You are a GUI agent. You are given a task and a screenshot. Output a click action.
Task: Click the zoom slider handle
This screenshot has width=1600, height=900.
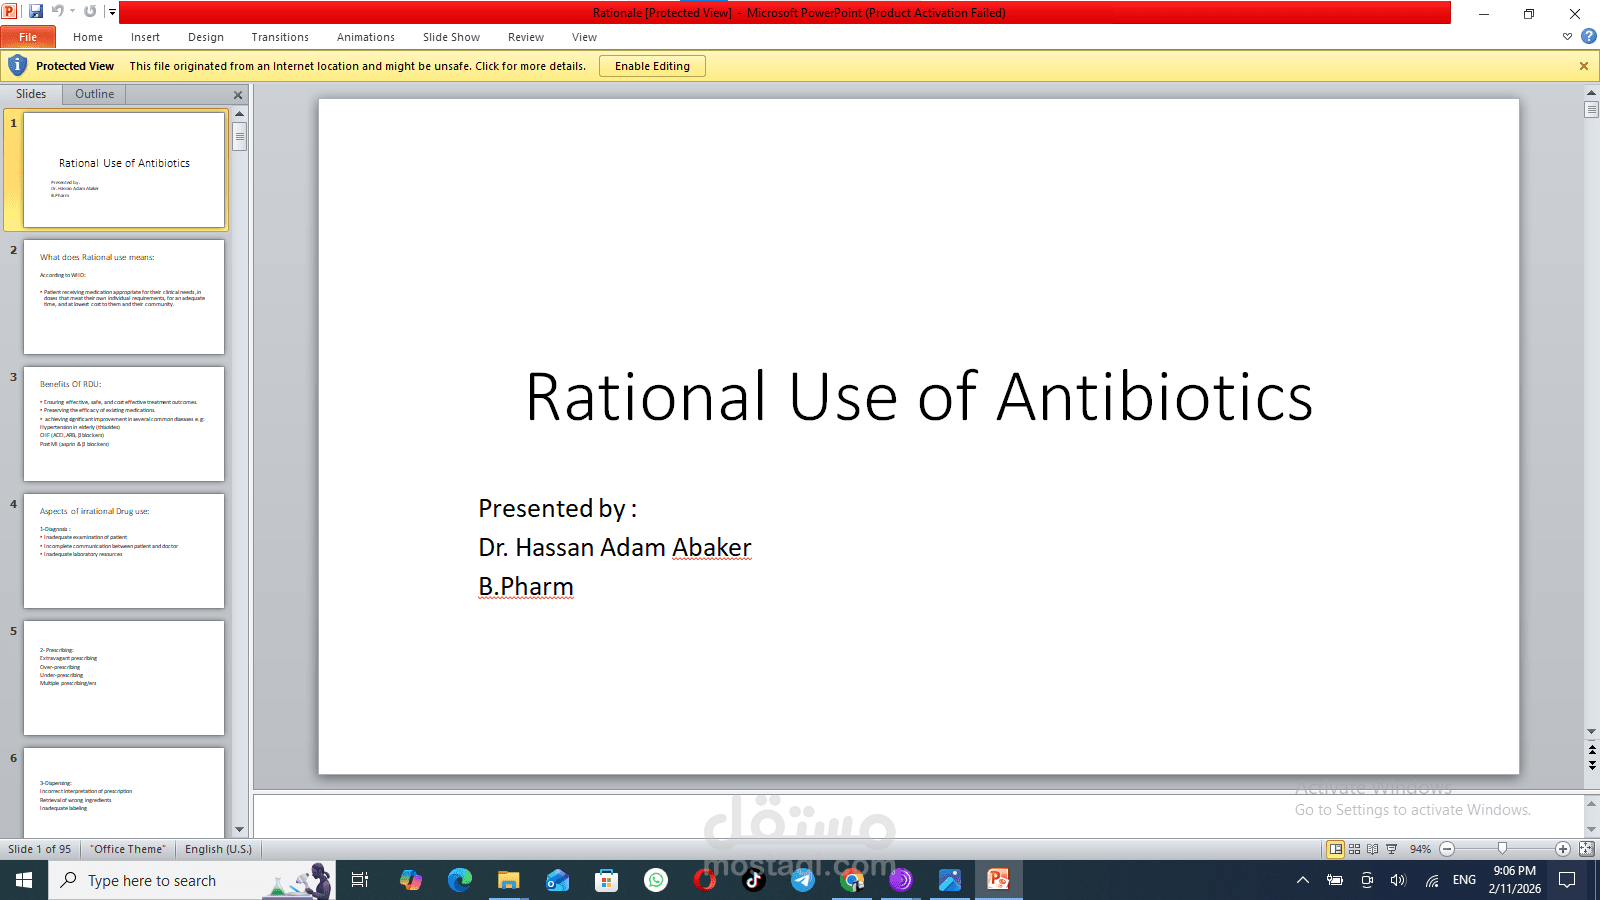(1502, 849)
